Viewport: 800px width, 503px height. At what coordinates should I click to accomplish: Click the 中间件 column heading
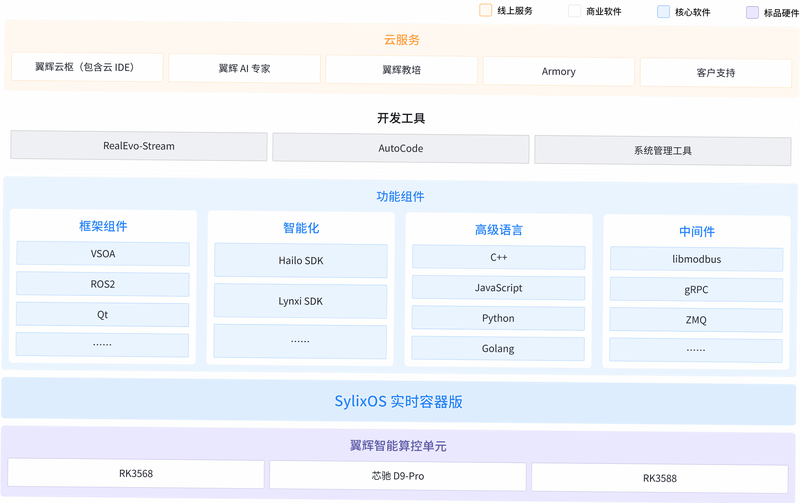[x=697, y=232]
